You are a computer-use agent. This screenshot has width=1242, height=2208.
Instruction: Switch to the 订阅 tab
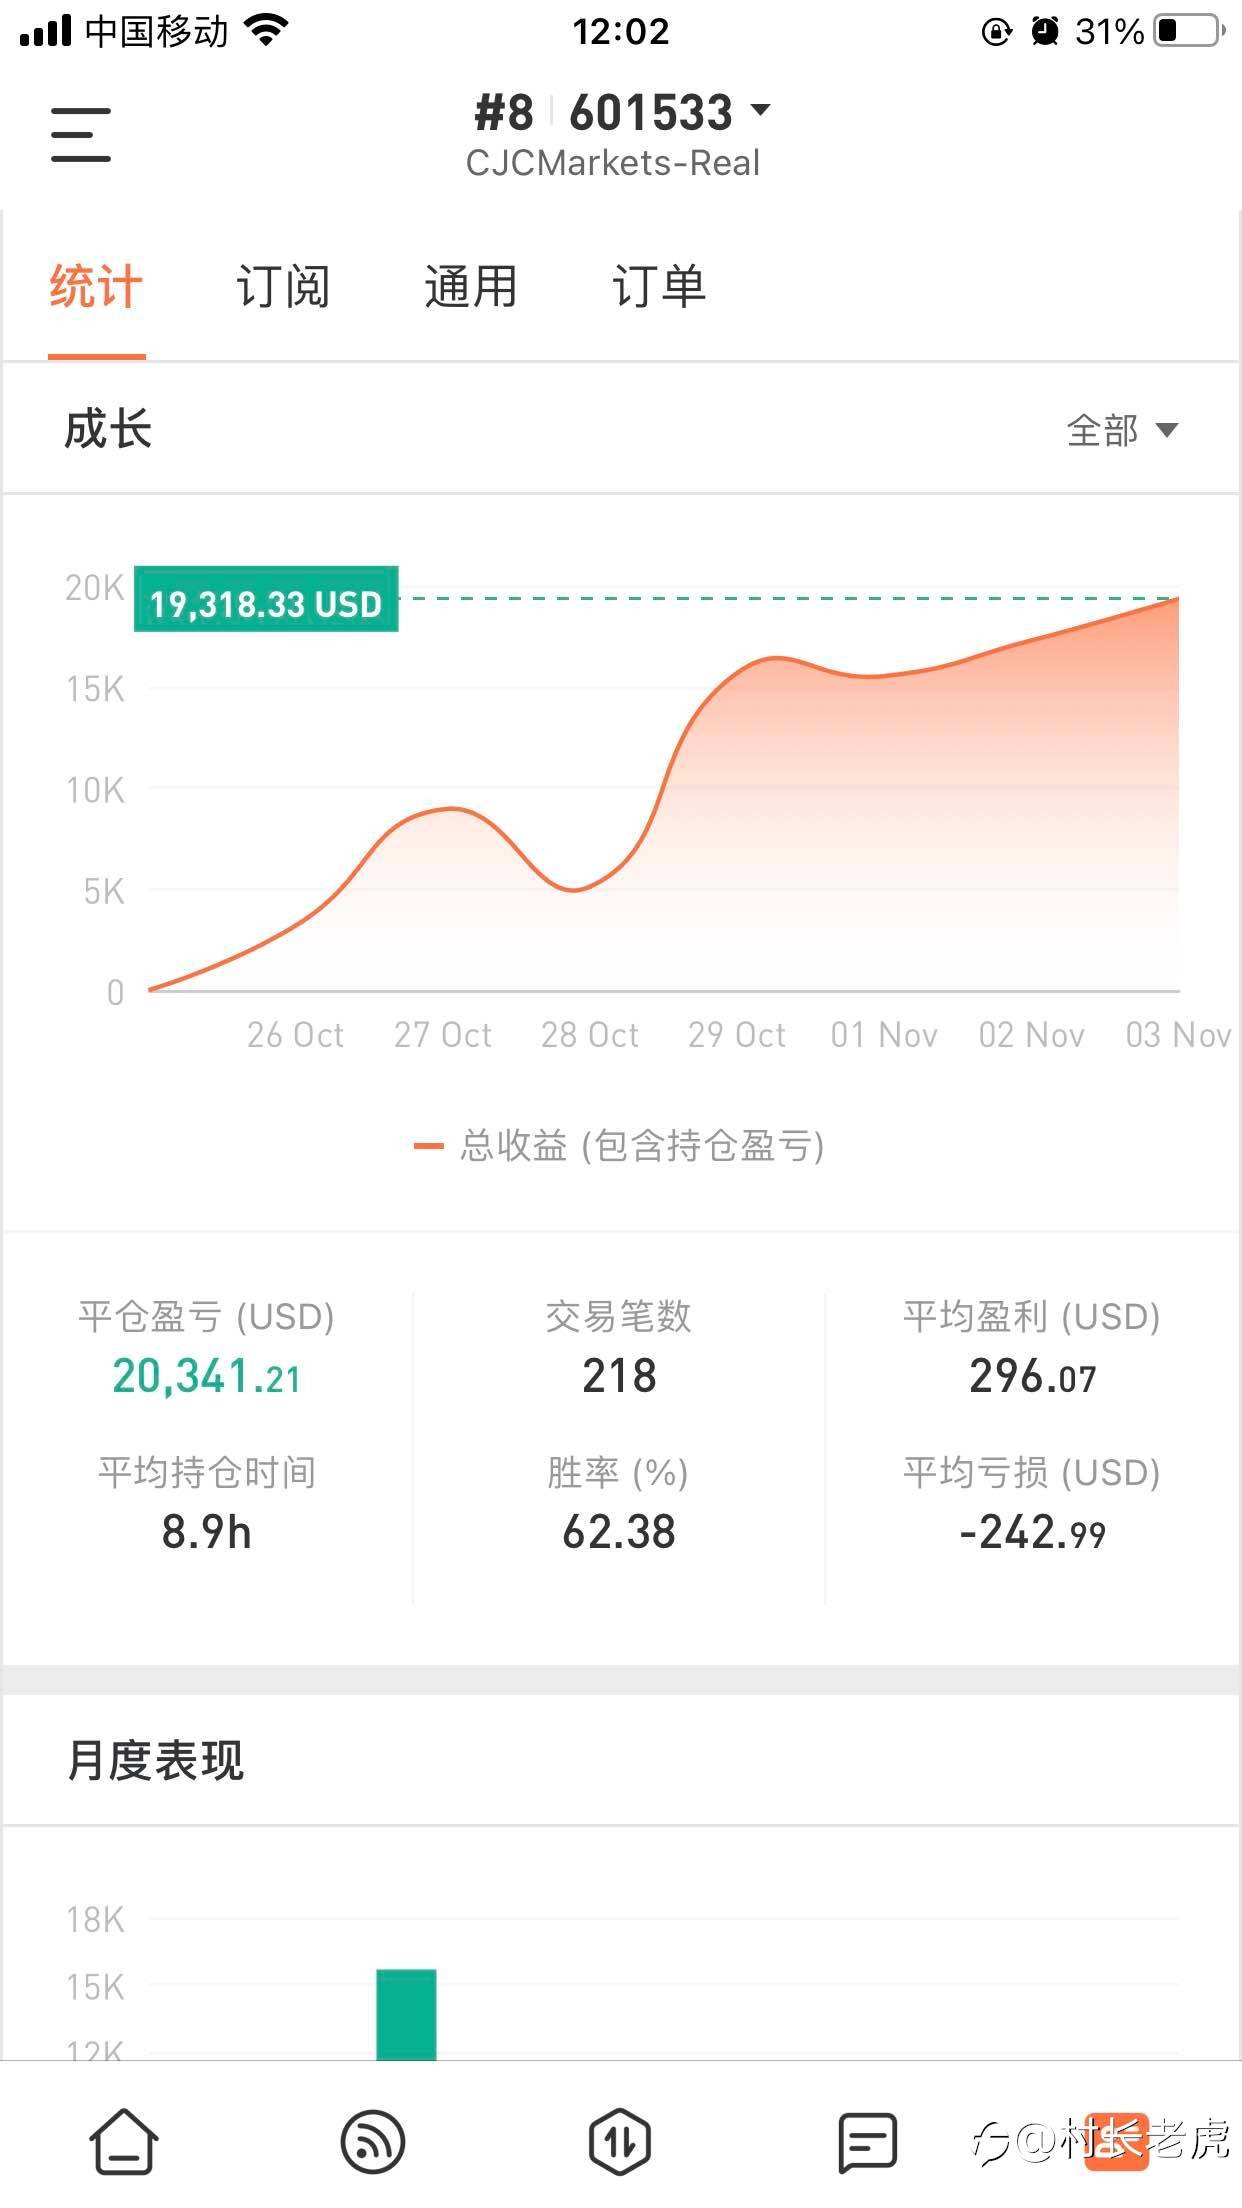click(283, 287)
